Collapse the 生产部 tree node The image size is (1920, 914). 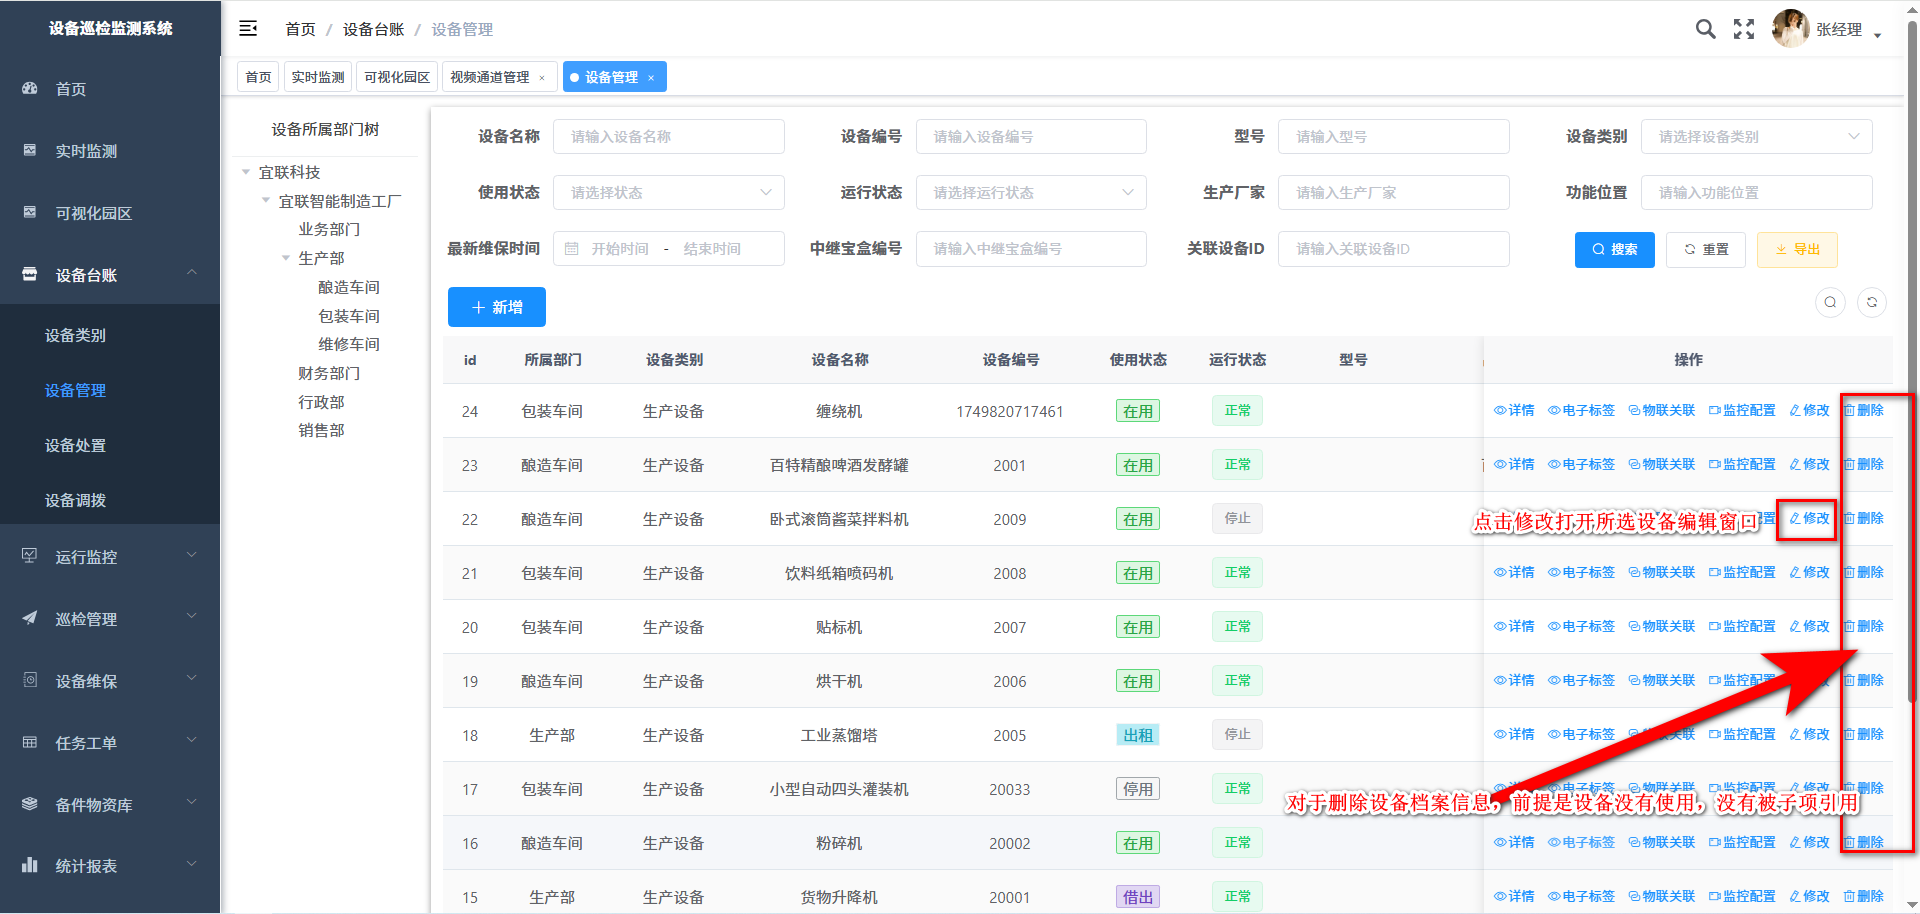(286, 258)
